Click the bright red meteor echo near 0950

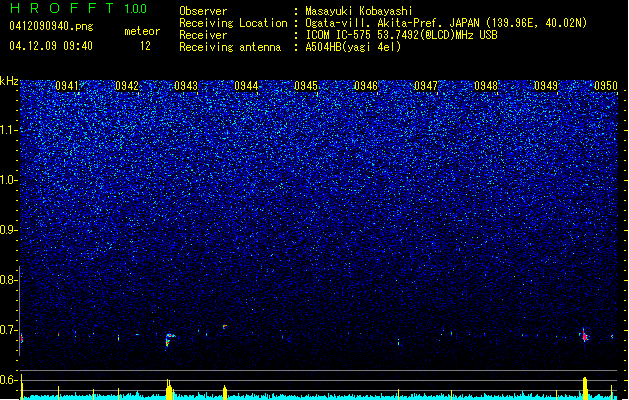[585, 336]
